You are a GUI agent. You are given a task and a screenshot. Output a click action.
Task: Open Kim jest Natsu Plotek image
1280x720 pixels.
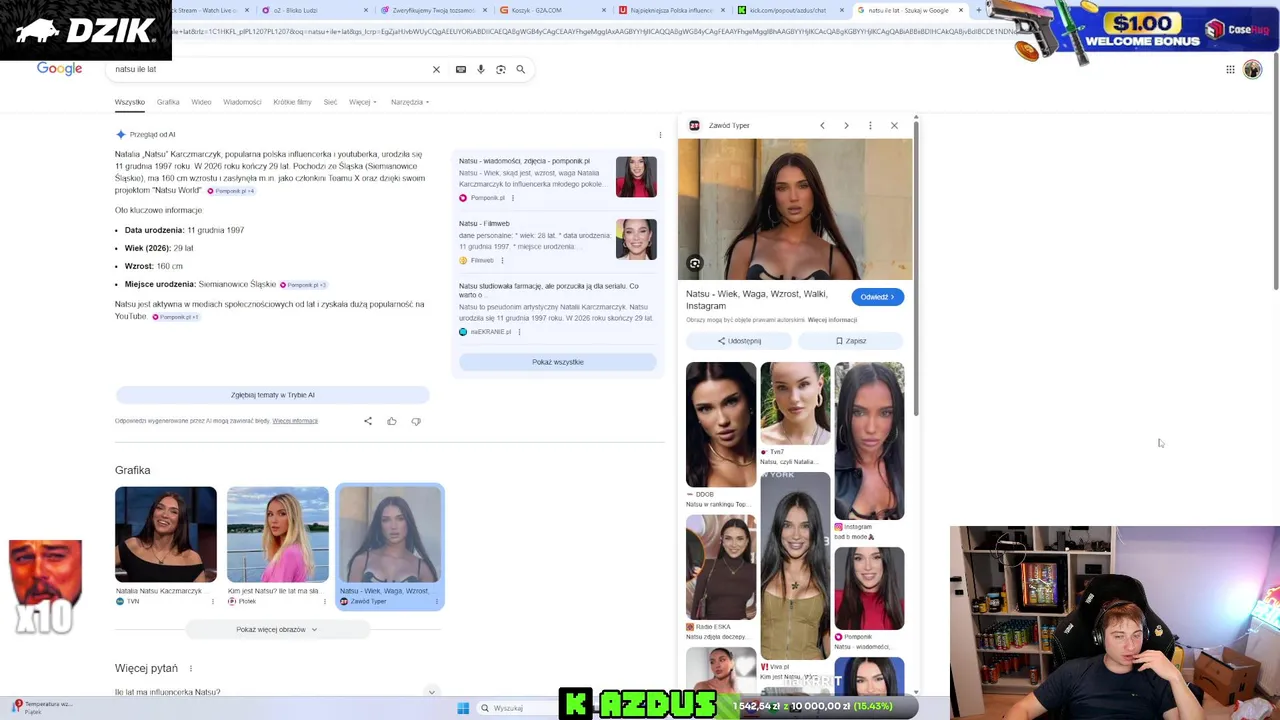click(277, 534)
